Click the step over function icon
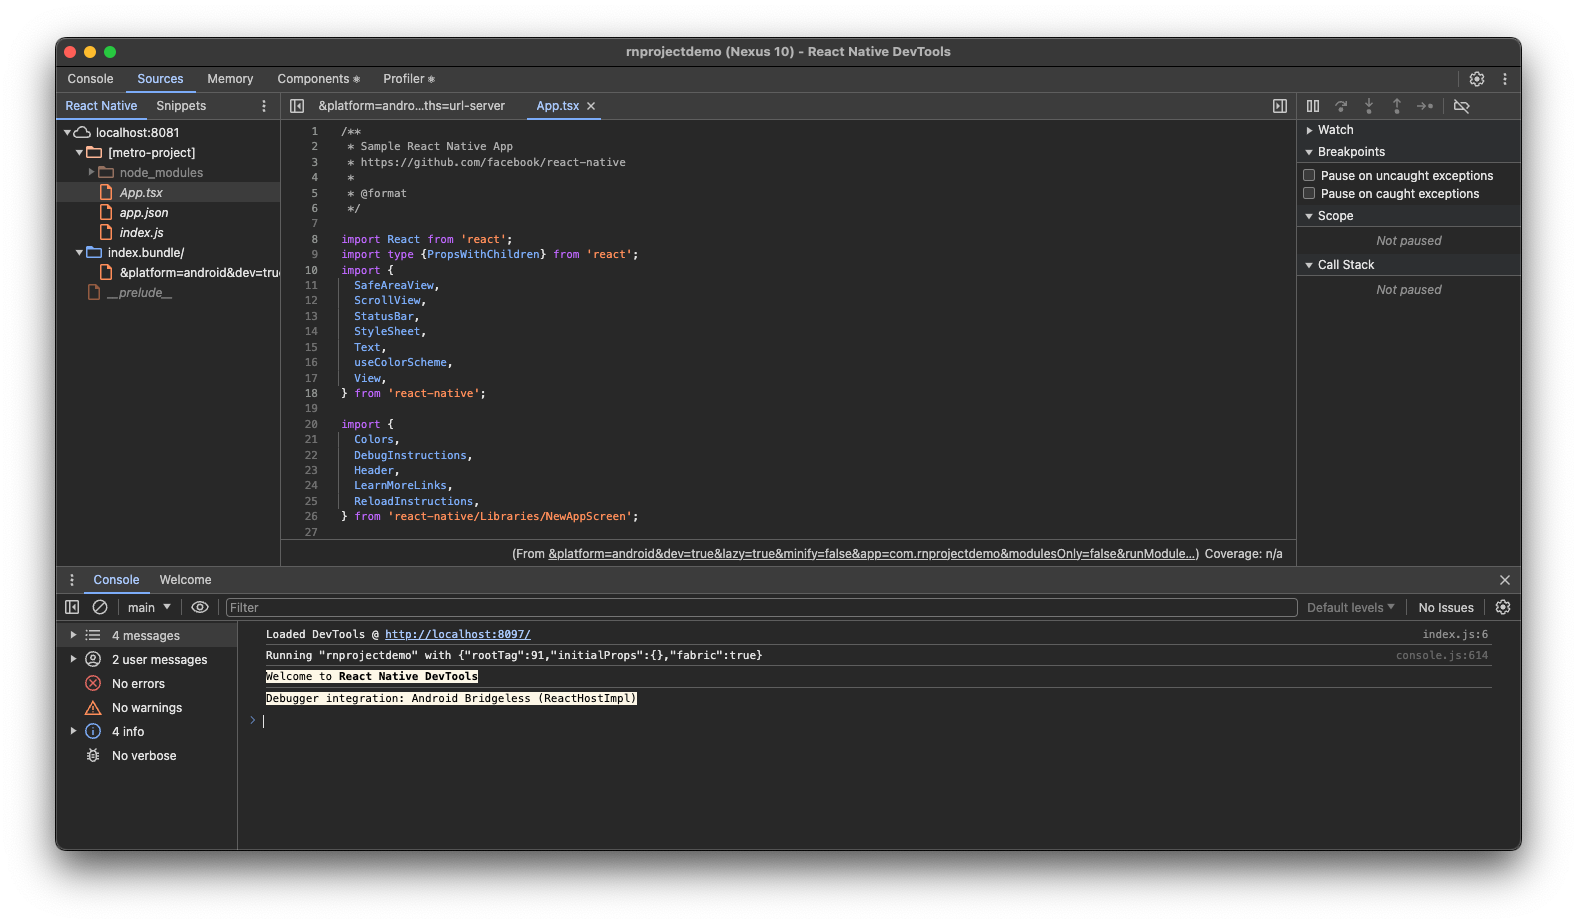This screenshot has height=924, width=1577. (1341, 106)
